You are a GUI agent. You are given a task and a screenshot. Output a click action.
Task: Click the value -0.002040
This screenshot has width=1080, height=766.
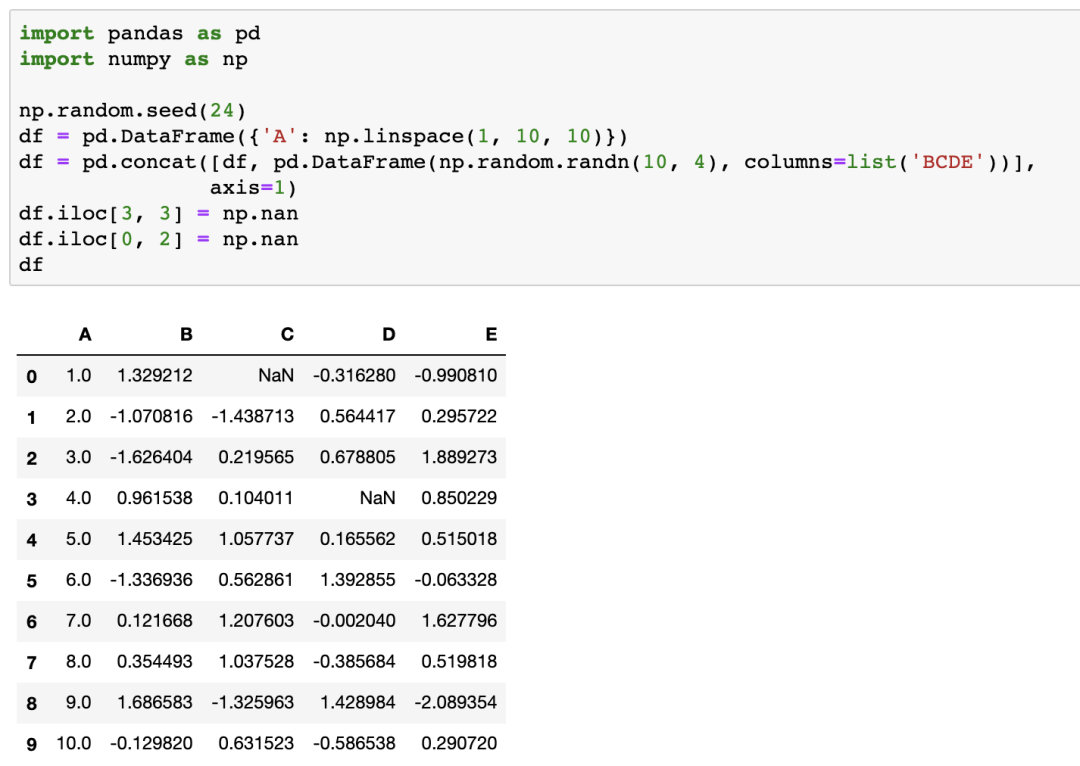[354, 621]
